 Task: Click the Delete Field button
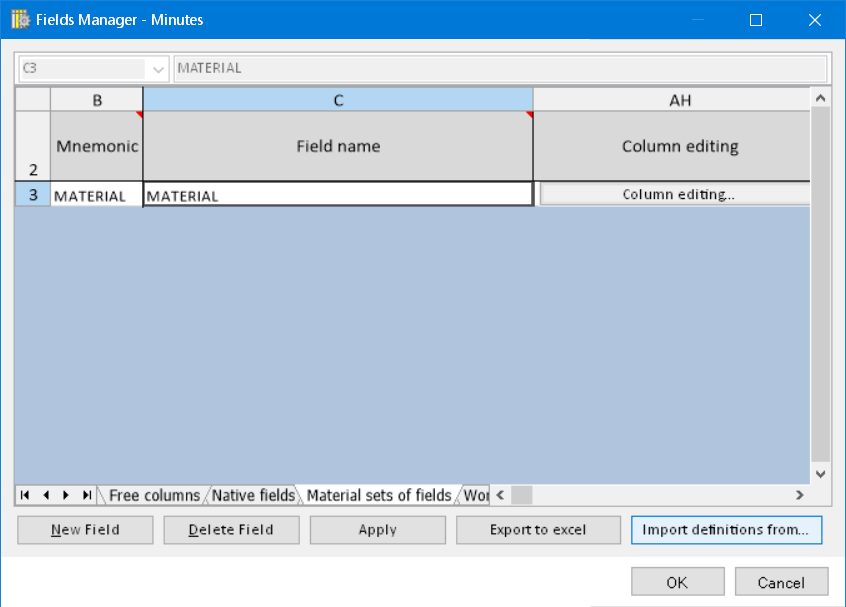[x=231, y=530]
